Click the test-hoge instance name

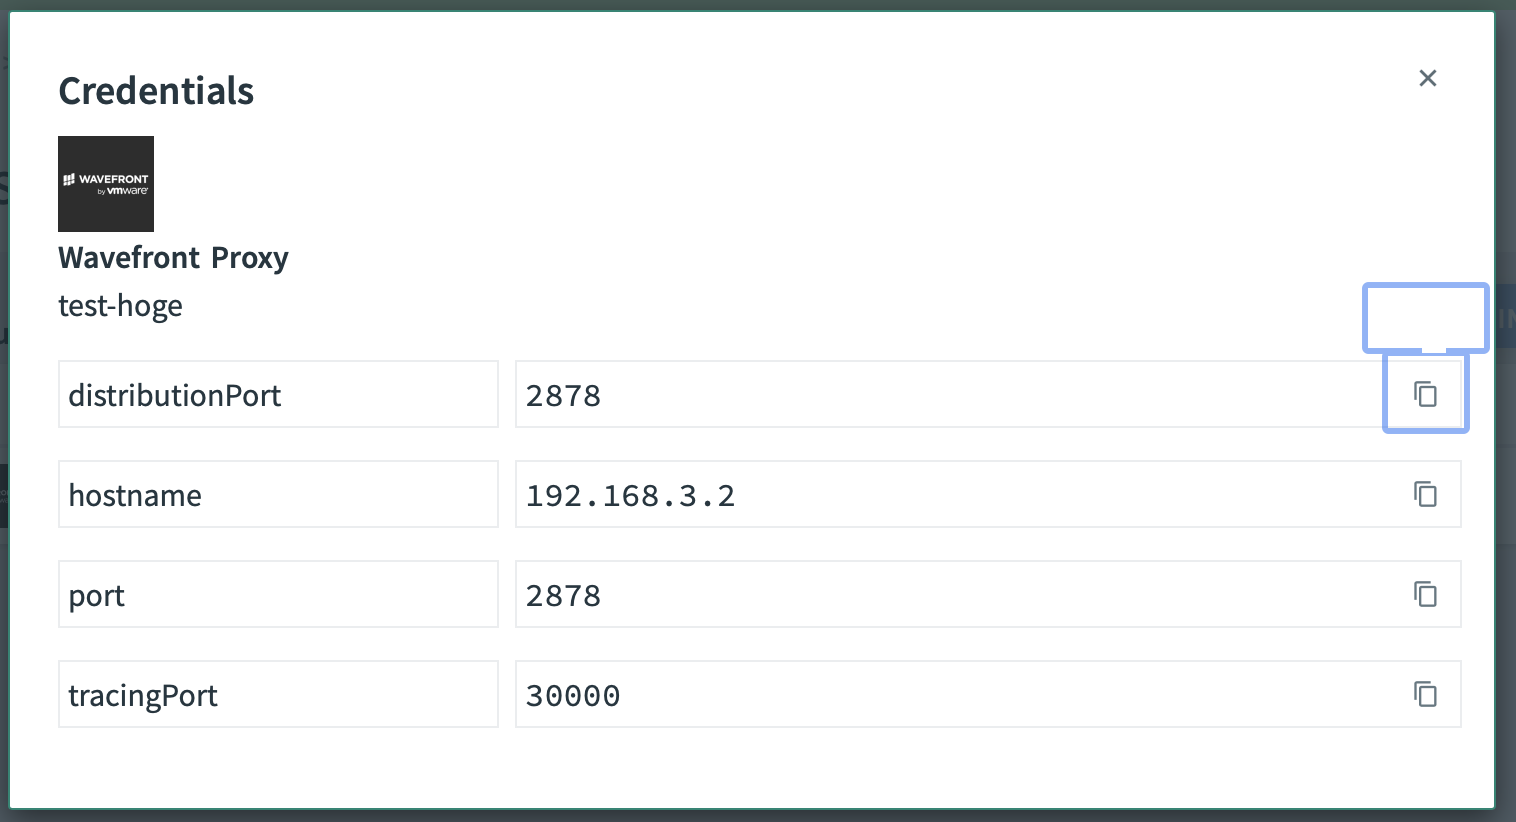click(x=120, y=306)
